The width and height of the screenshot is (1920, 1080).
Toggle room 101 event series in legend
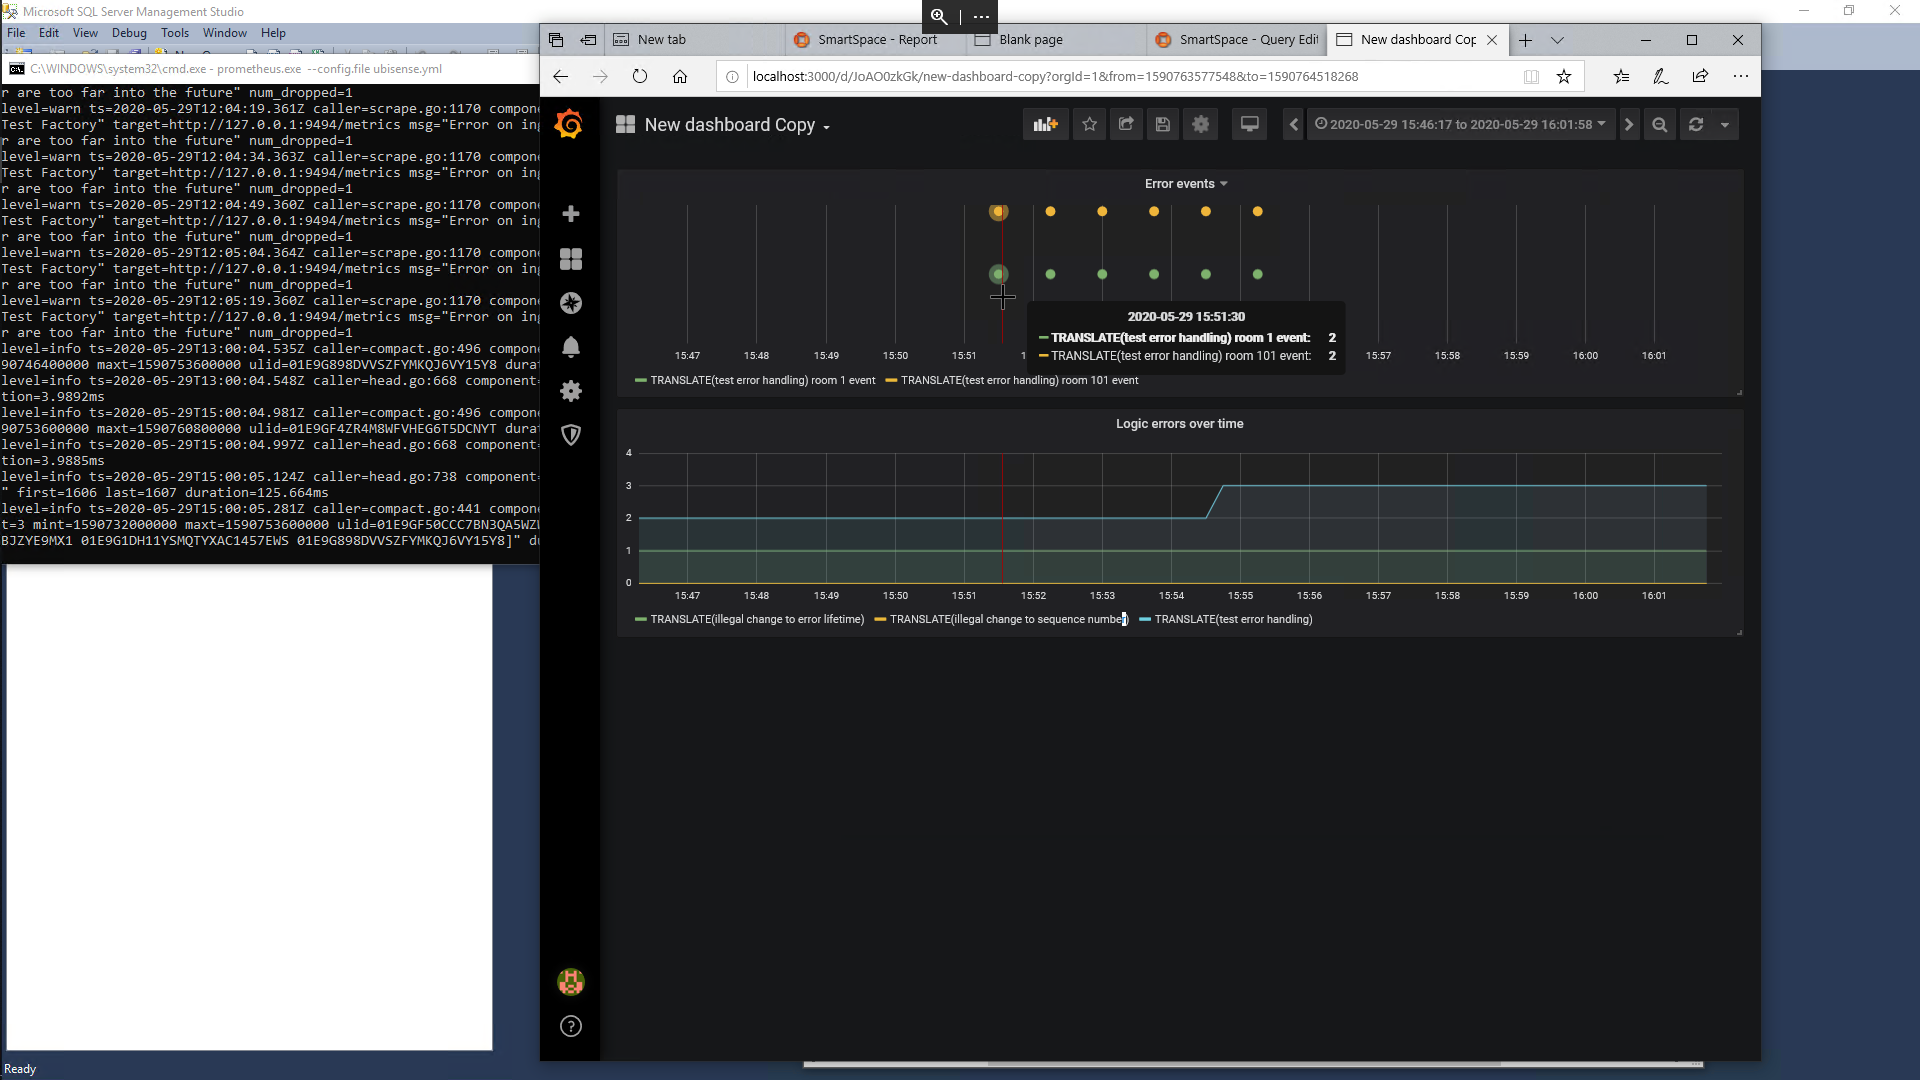coord(1019,380)
